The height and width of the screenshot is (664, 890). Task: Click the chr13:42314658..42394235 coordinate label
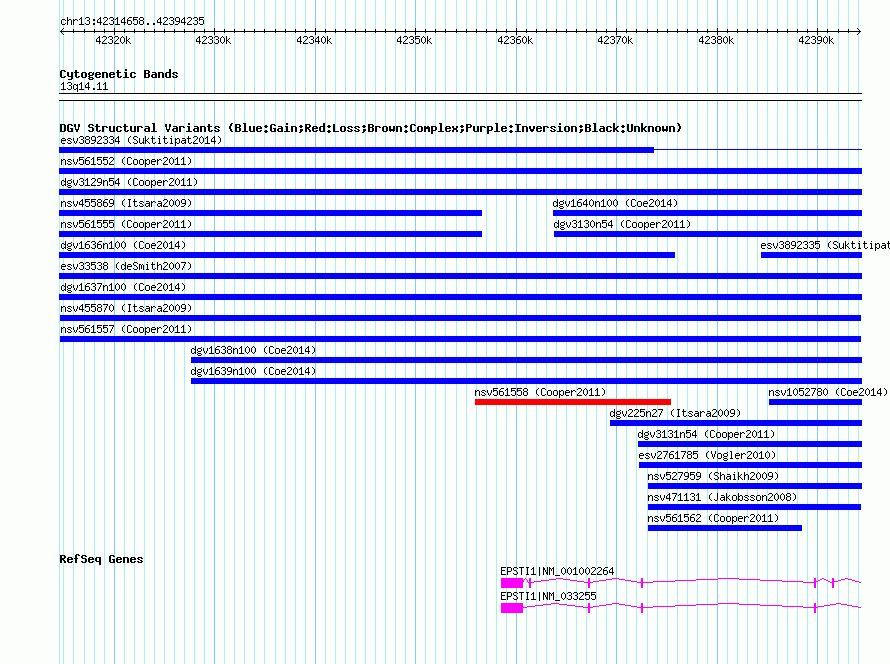pos(132,21)
